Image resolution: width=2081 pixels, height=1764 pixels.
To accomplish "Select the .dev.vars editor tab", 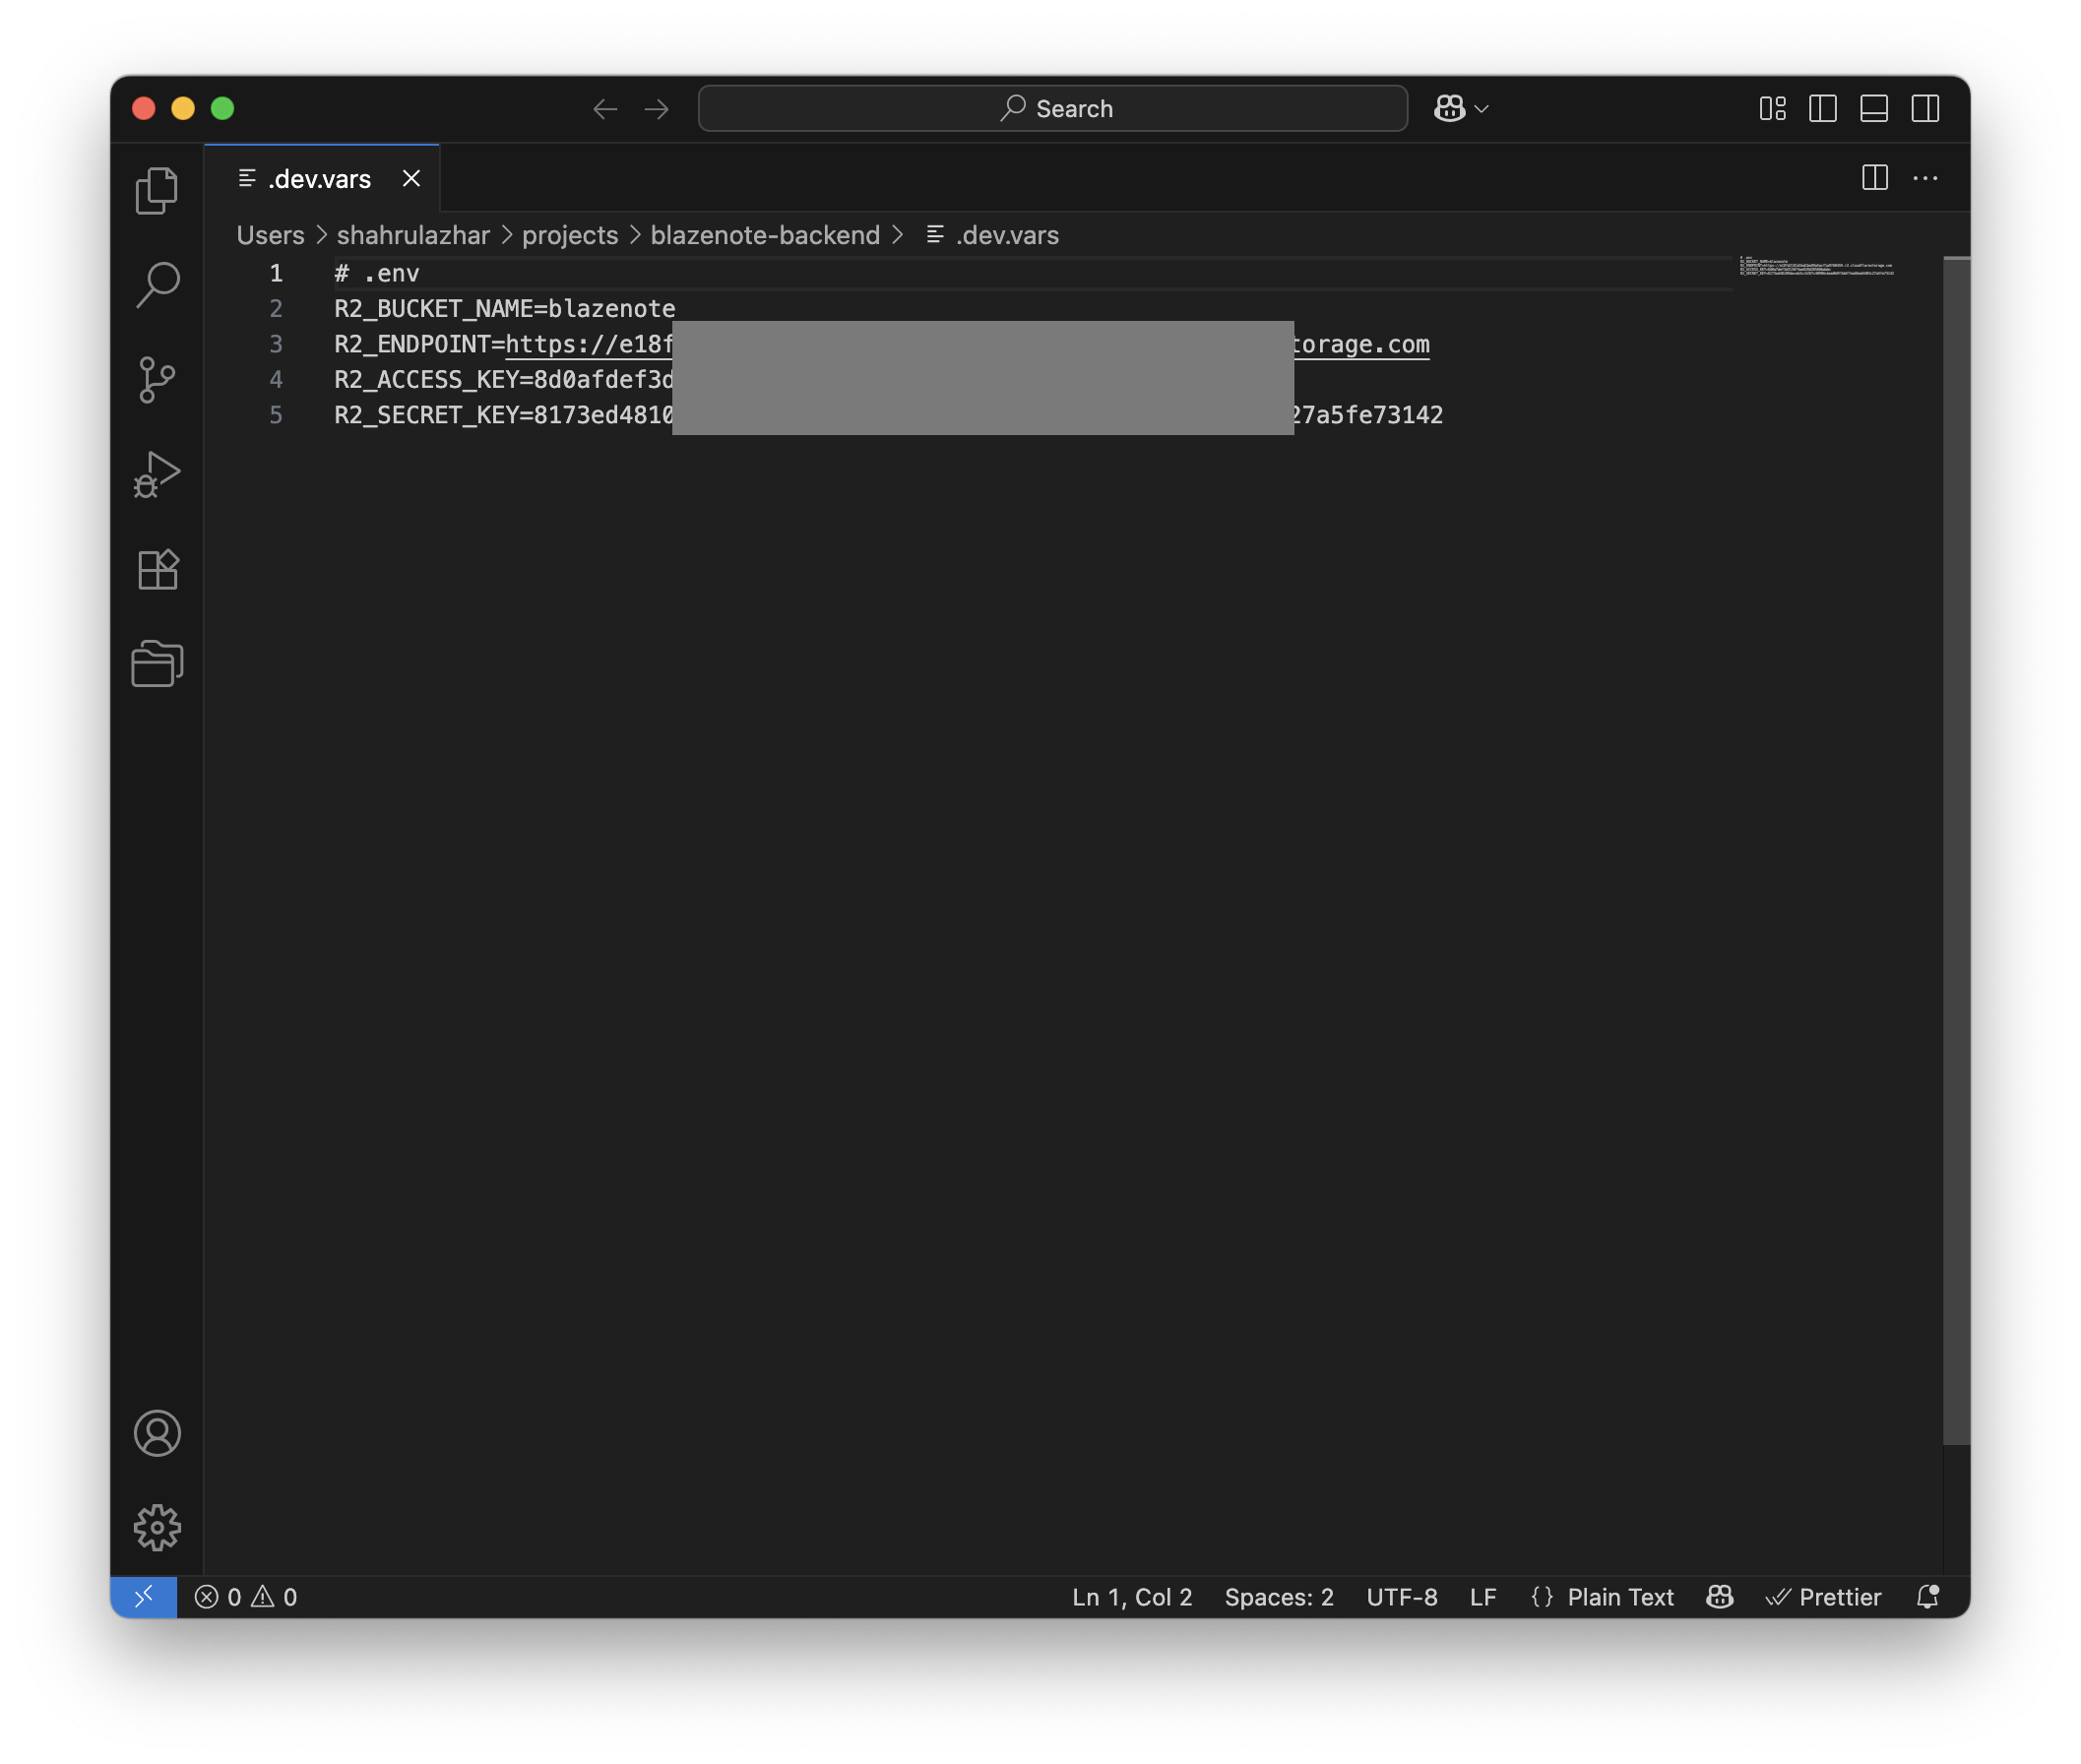I will click(319, 179).
